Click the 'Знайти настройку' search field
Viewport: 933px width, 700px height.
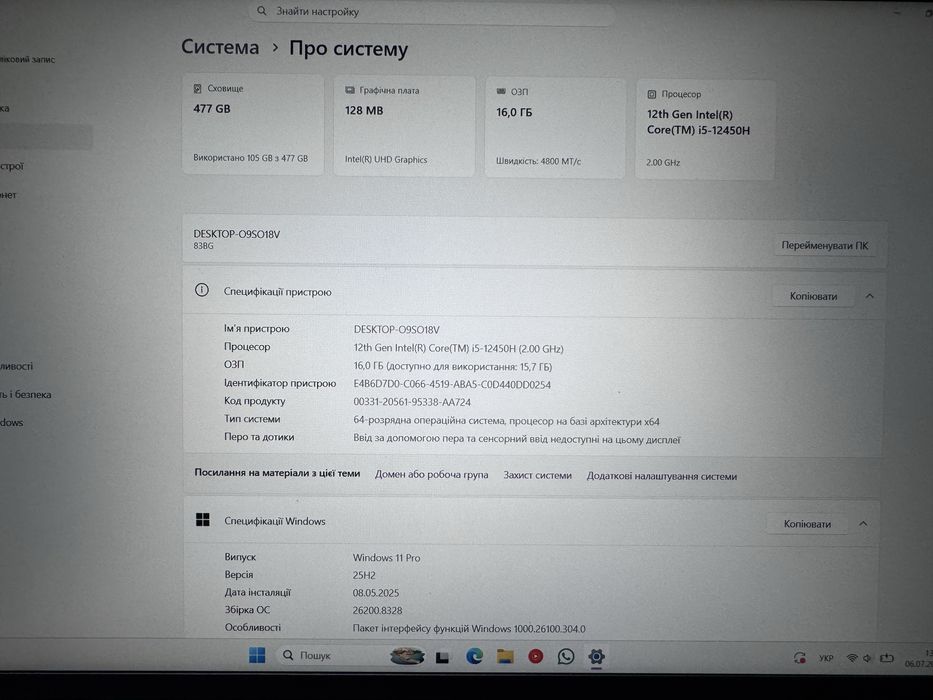pos(431,12)
